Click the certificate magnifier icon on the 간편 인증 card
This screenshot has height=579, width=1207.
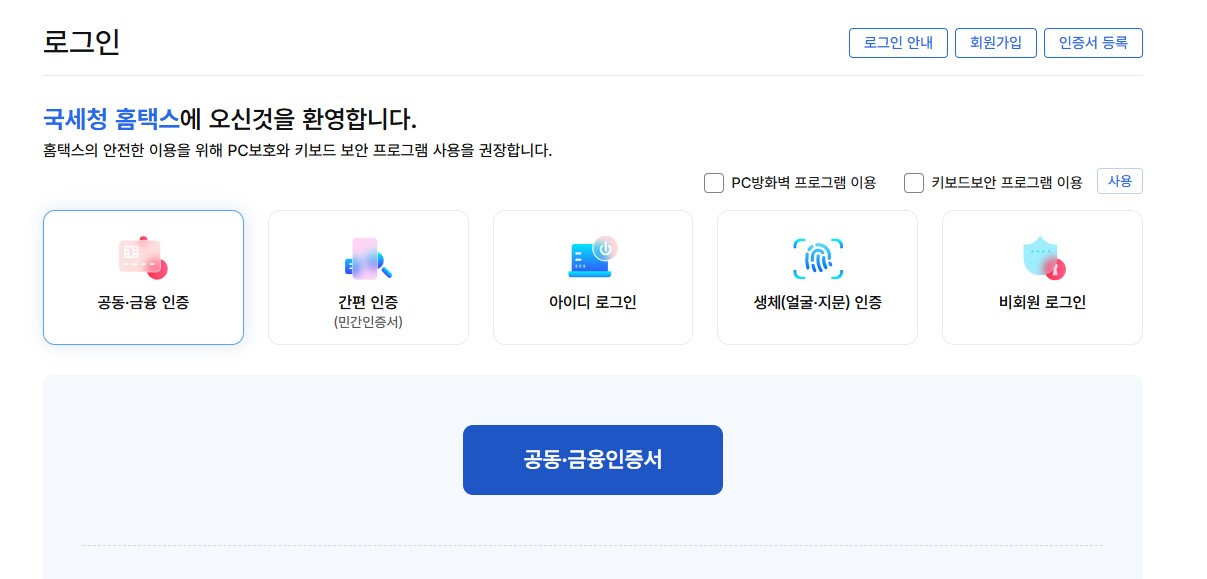(368, 257)
